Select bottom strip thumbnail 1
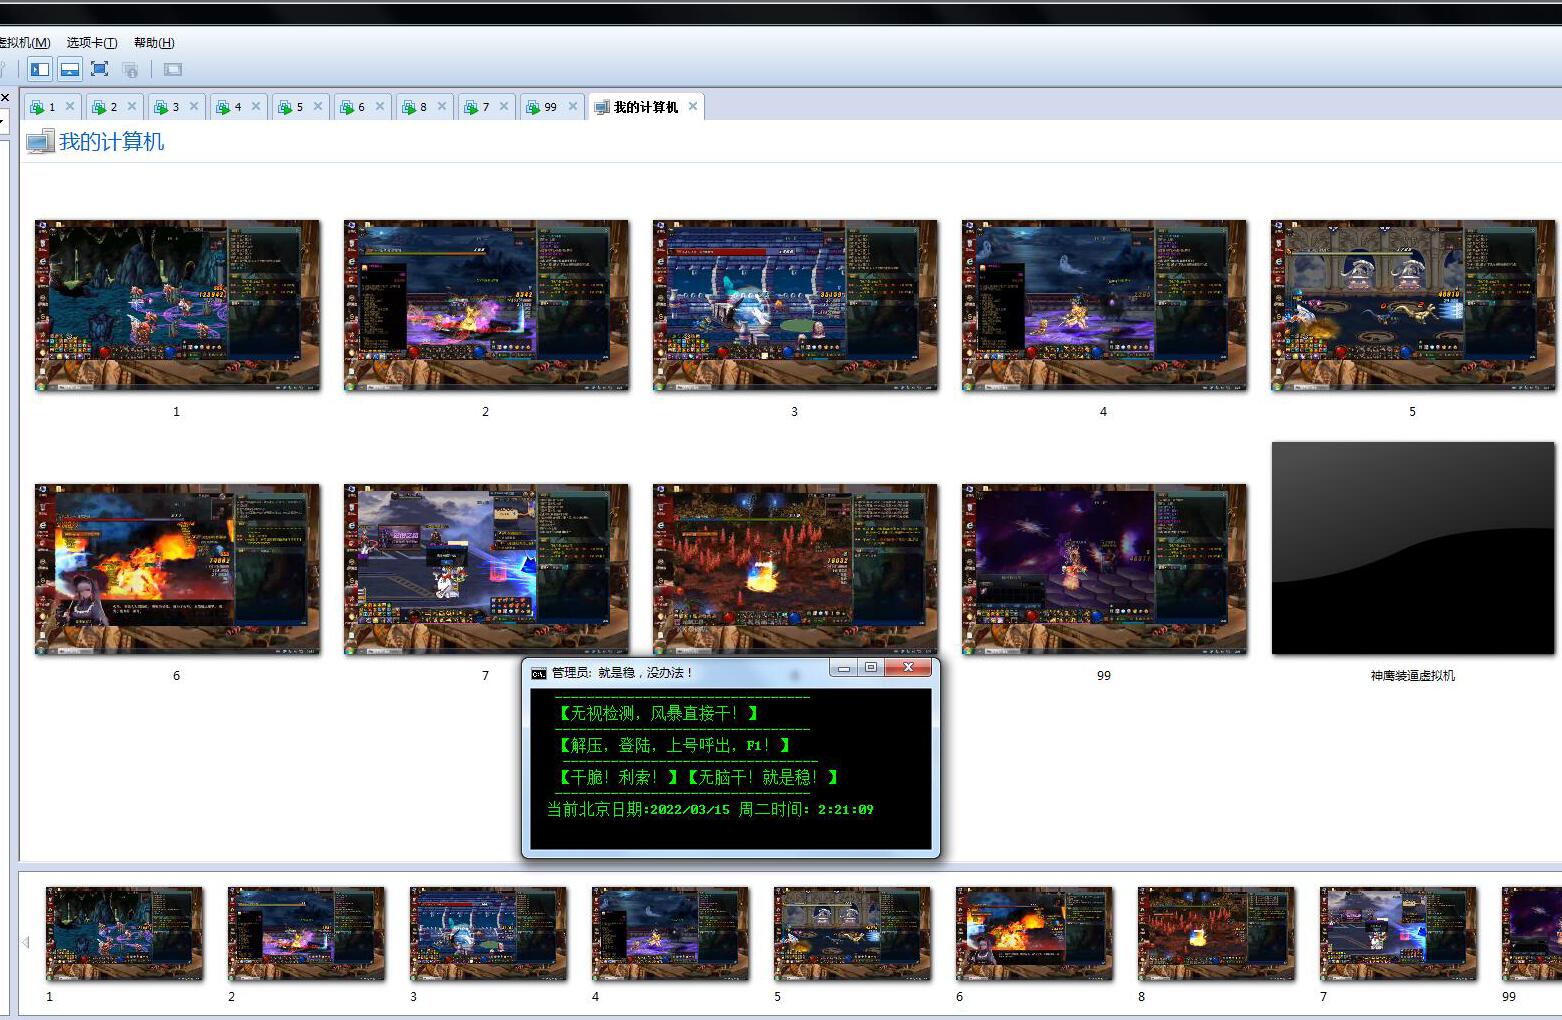Screen dimensions: 1562x1020 coord(124,934)
